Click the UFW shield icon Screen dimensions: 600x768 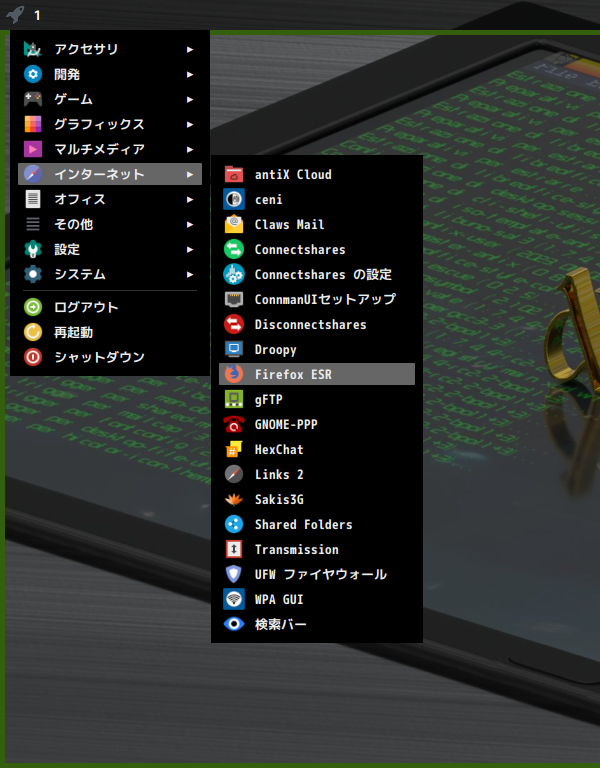click(234, 574)
